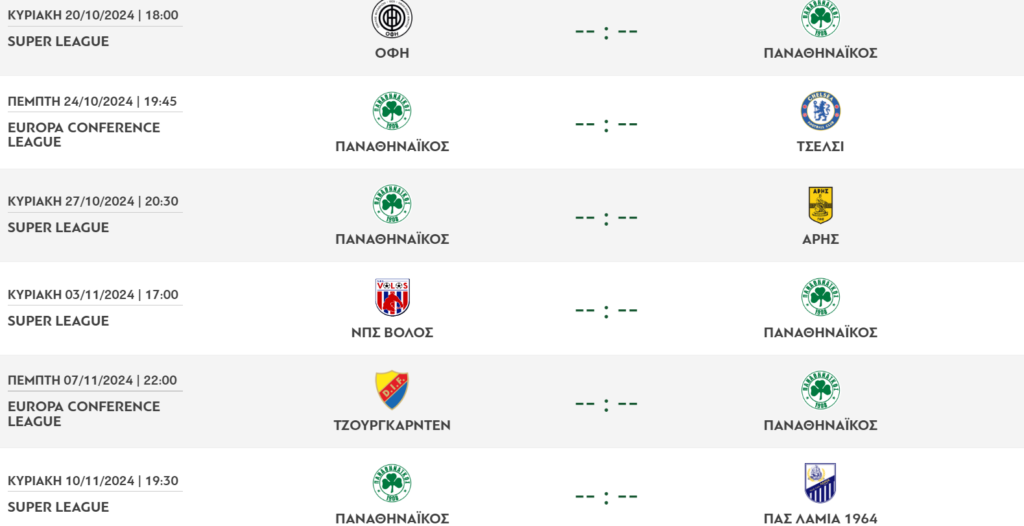Click the Aris yellow crest logo
1024x526 pixels.
[x=820, y=204]
